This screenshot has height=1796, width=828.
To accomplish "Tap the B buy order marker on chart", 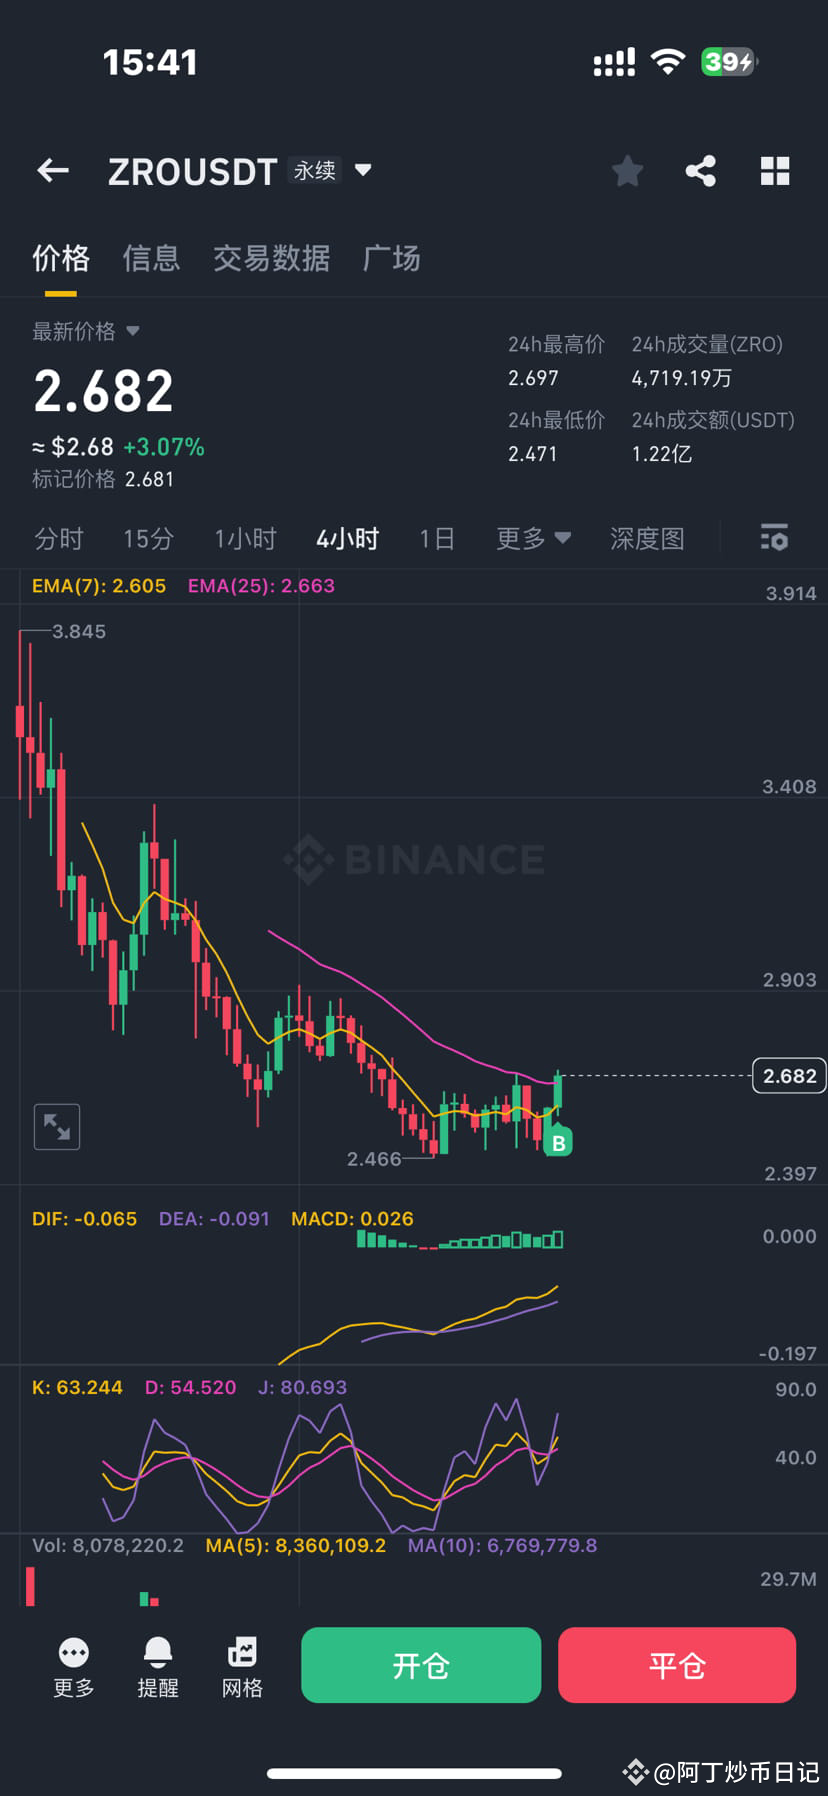I will coord(559,1142).
